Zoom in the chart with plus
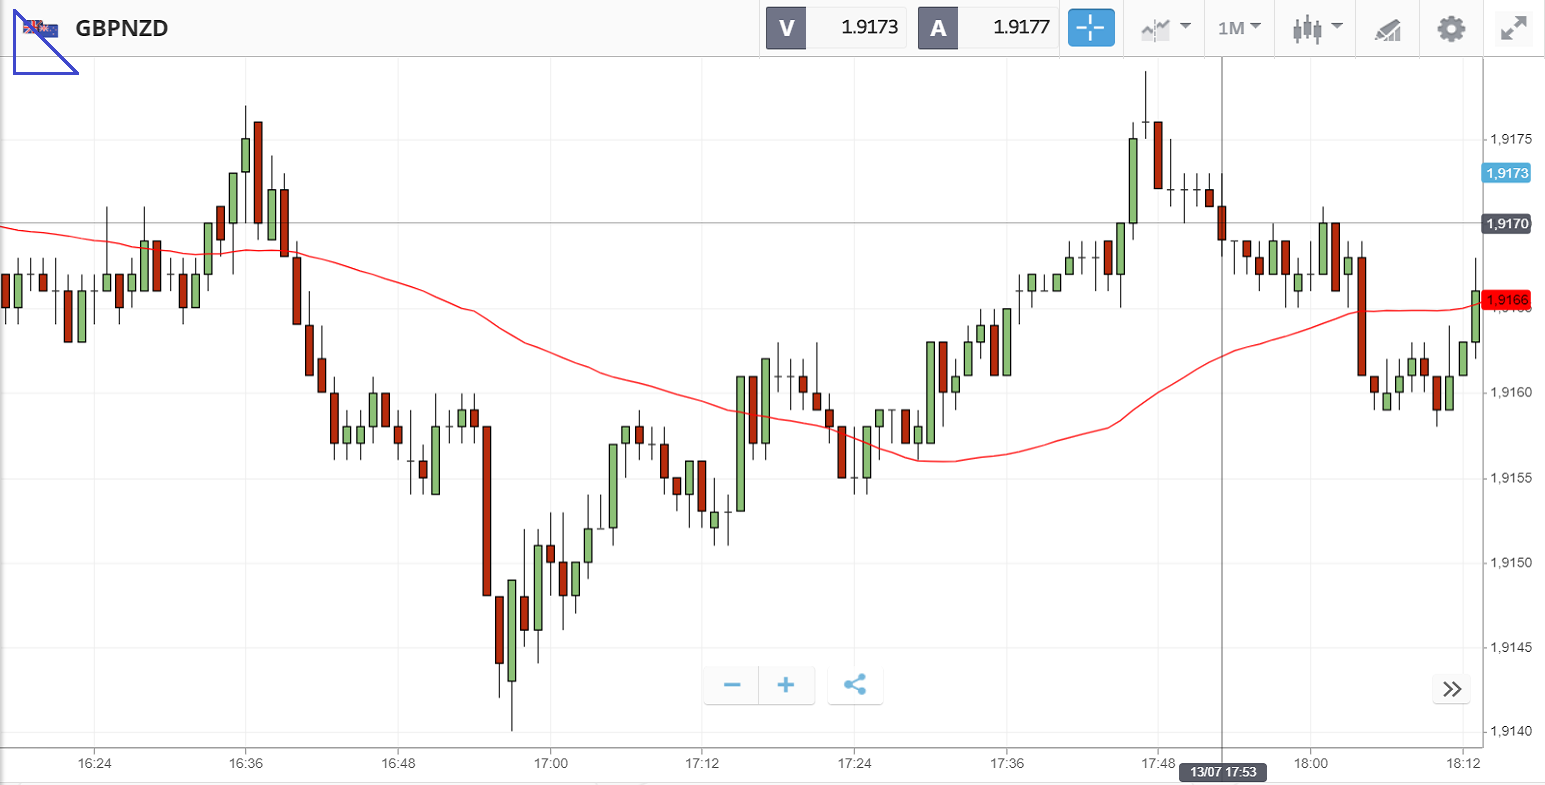The height and width of the screenshot is (785, 1545). 786,685
